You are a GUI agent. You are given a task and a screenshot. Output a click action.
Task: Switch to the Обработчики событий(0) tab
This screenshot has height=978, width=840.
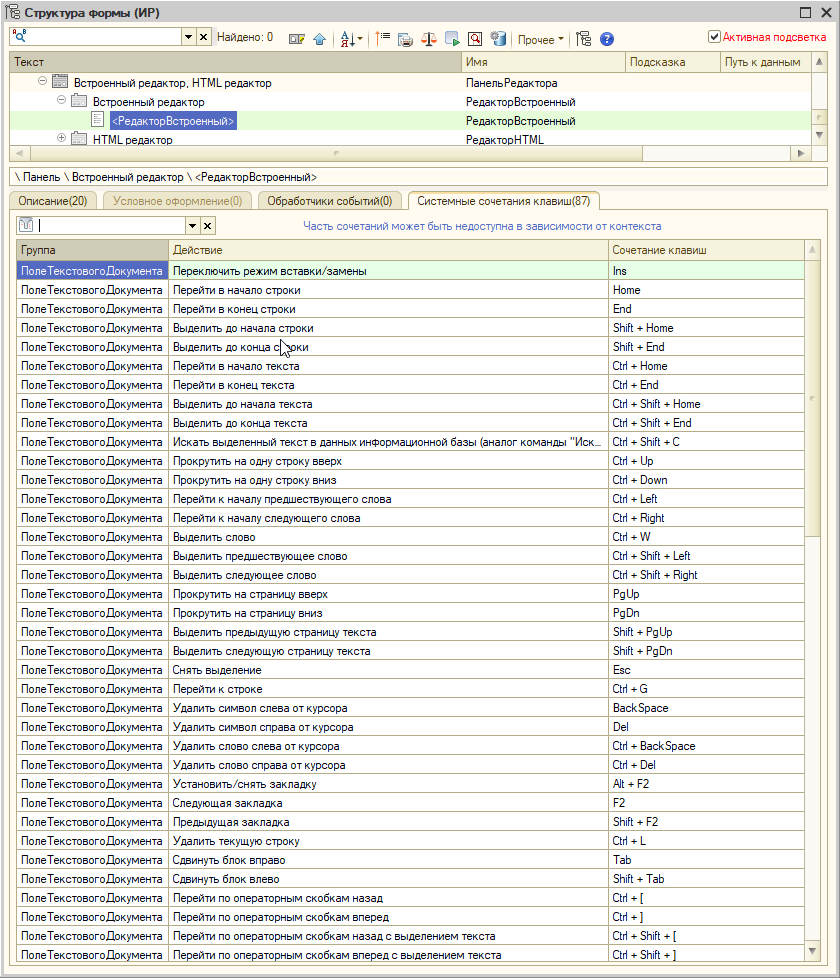pyautogui.click(x=329, y=201)
